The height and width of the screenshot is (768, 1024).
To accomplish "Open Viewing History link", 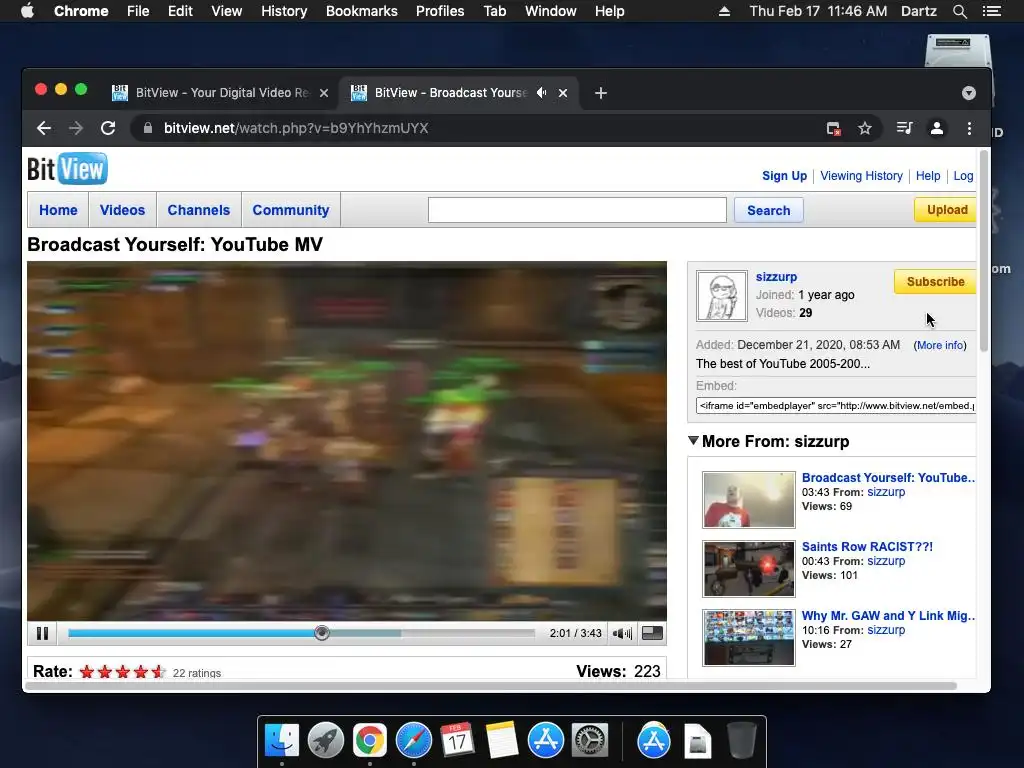I will pos(861,176).
